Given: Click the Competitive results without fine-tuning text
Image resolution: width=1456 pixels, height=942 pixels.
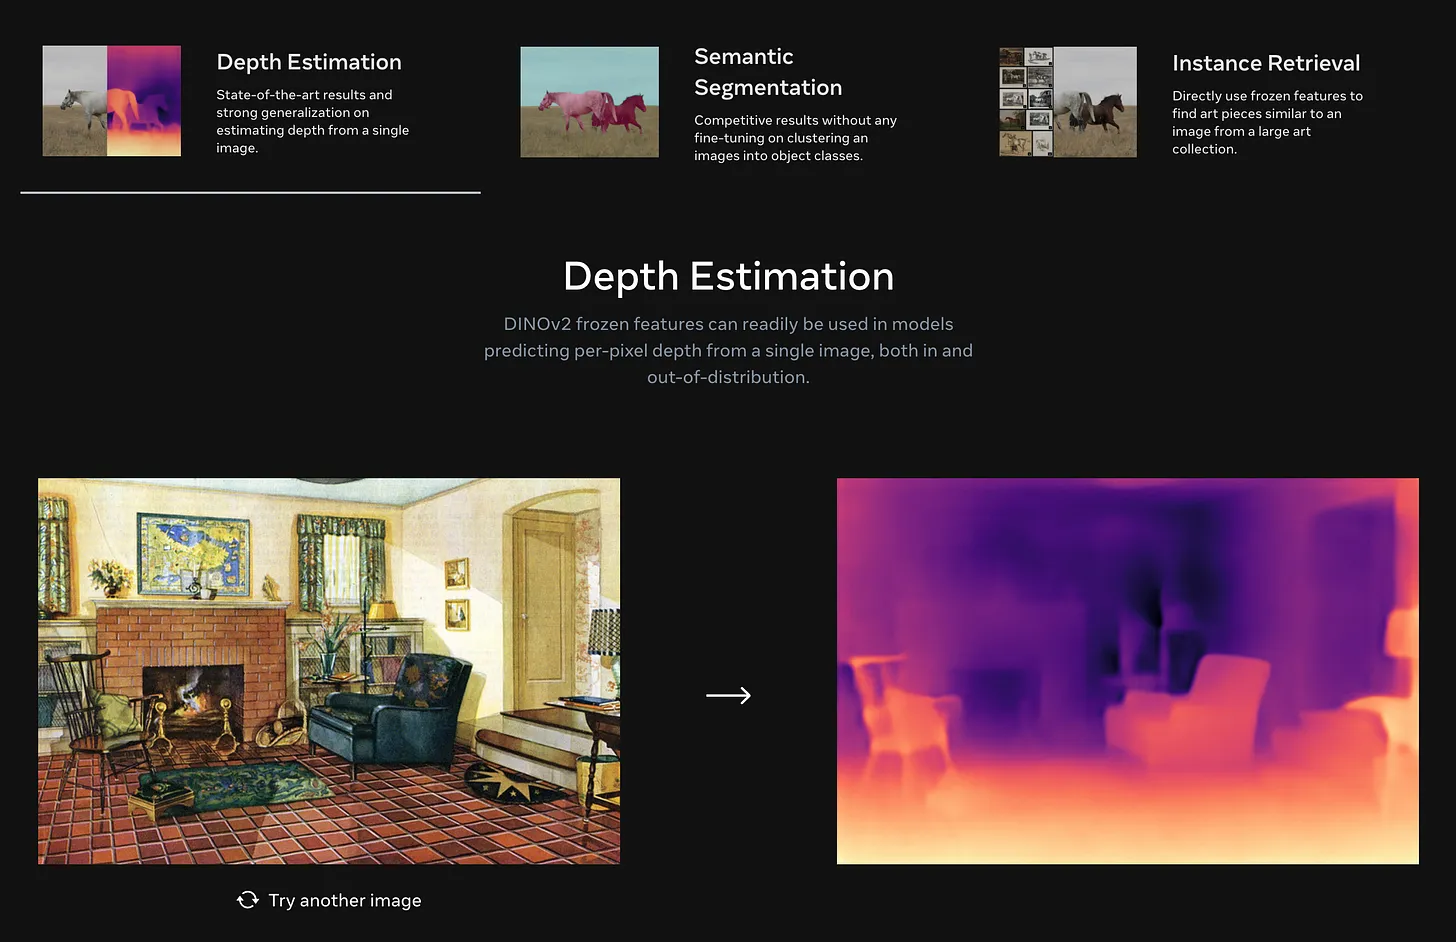Looking at the screenshot, I should tap(795, 138).
